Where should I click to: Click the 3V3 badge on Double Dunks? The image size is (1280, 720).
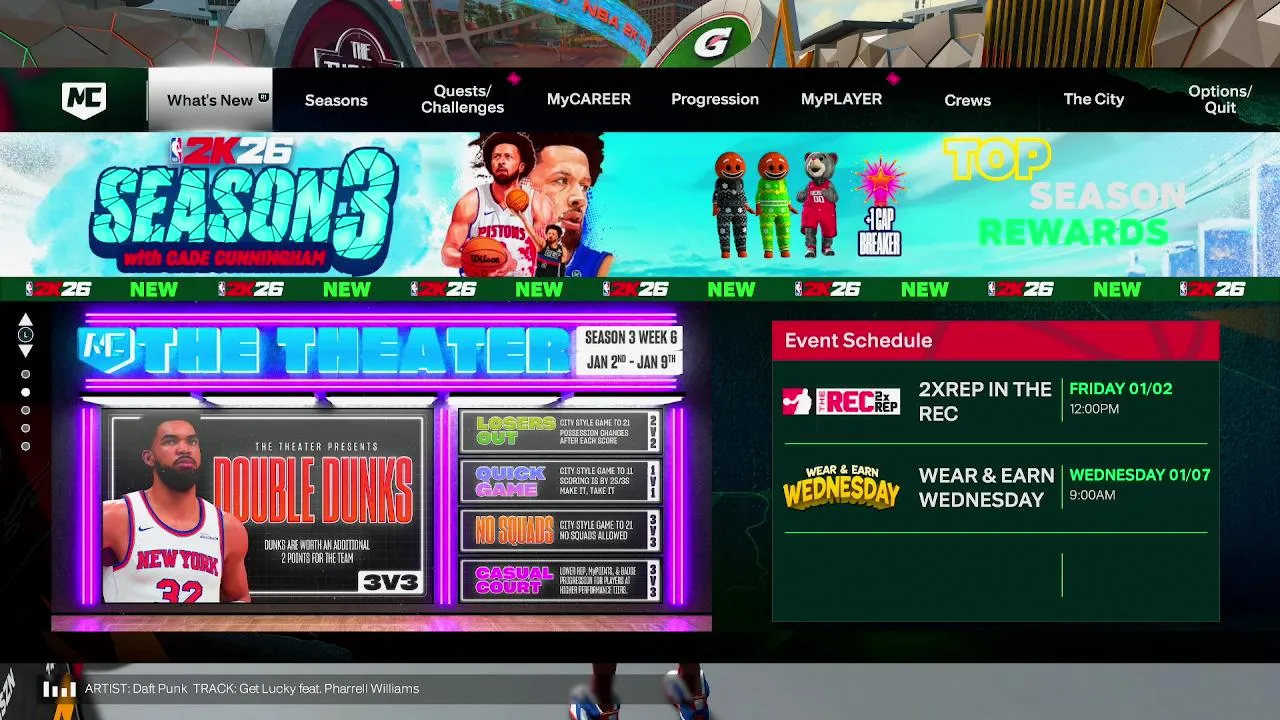389,582
